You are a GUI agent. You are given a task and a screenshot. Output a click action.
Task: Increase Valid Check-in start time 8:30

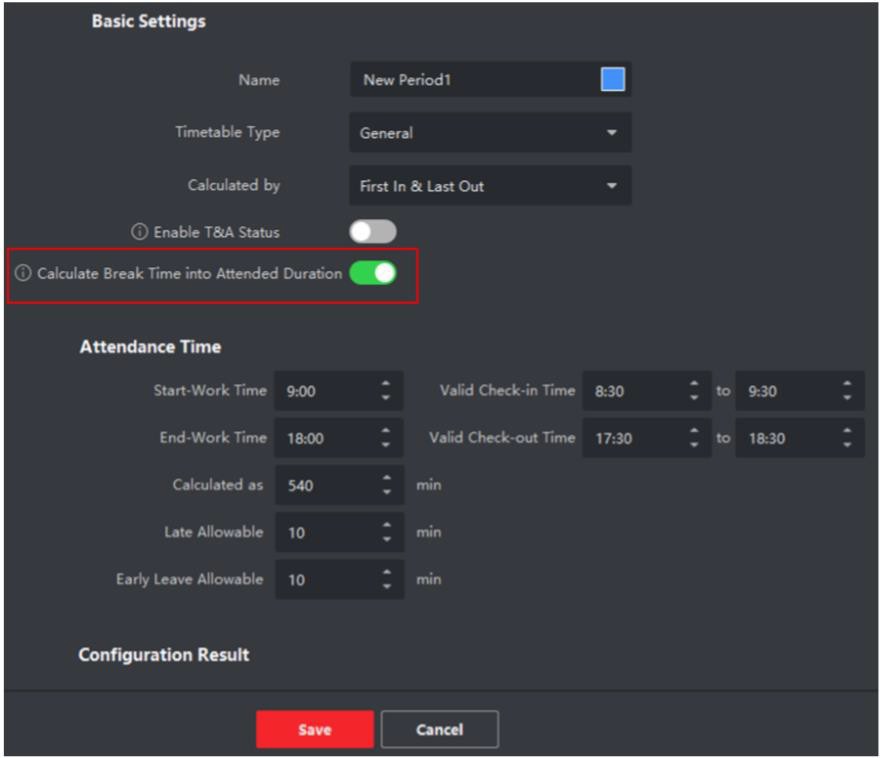[x=695, y=385]
